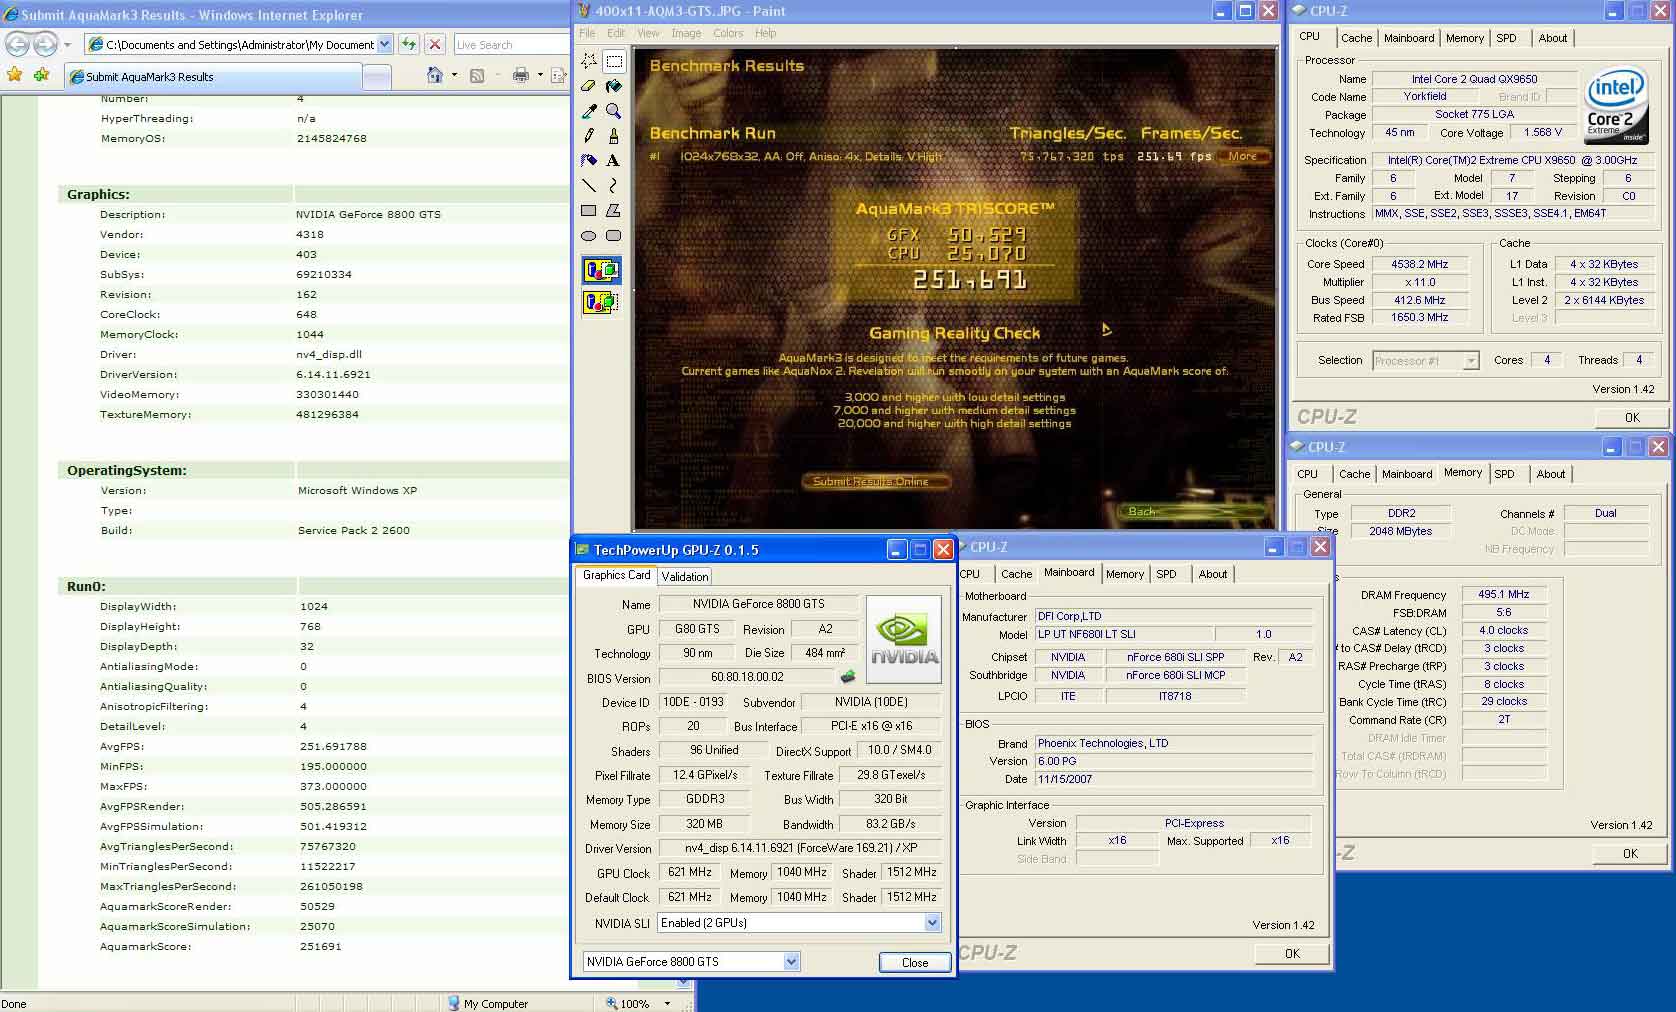Open the Favorites Center star
1676x1012 pixels.
click(x=14, y=75)
